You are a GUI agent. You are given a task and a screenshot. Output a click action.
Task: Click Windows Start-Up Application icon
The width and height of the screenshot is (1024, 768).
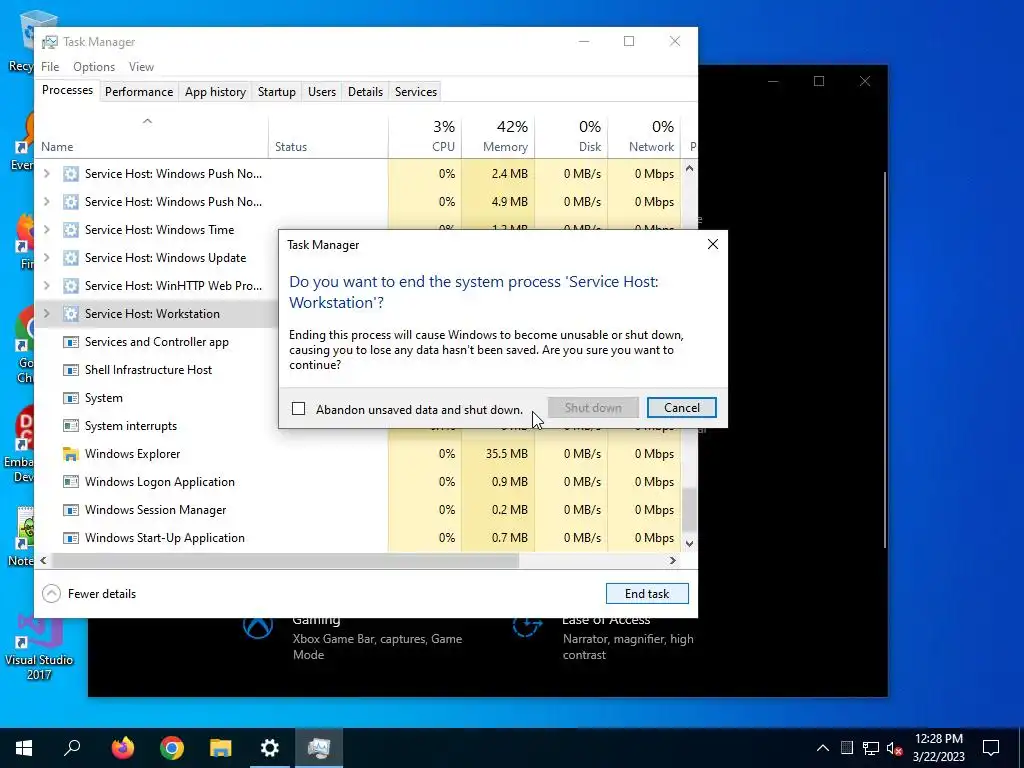[71, 537]
